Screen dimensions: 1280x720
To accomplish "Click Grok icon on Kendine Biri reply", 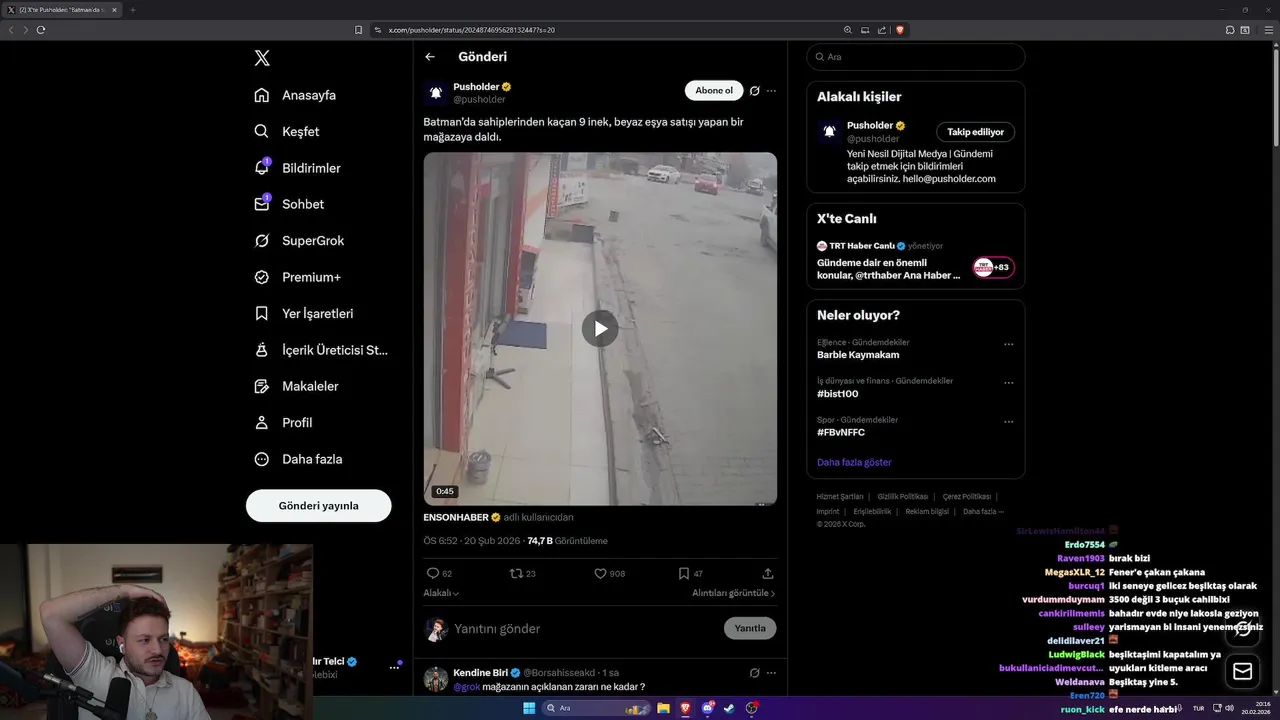I will pos(755,673).
